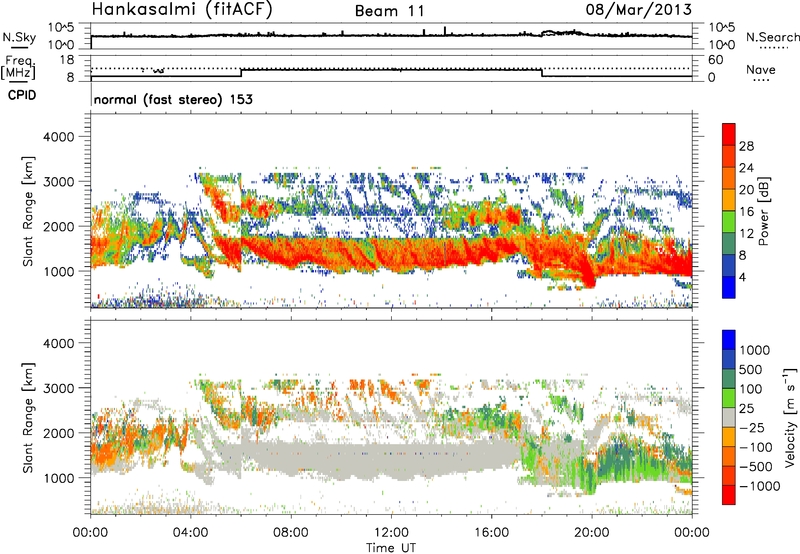
Task: Pick the gray segment of the Velocity color bar
Action: (x=729, y=417)
